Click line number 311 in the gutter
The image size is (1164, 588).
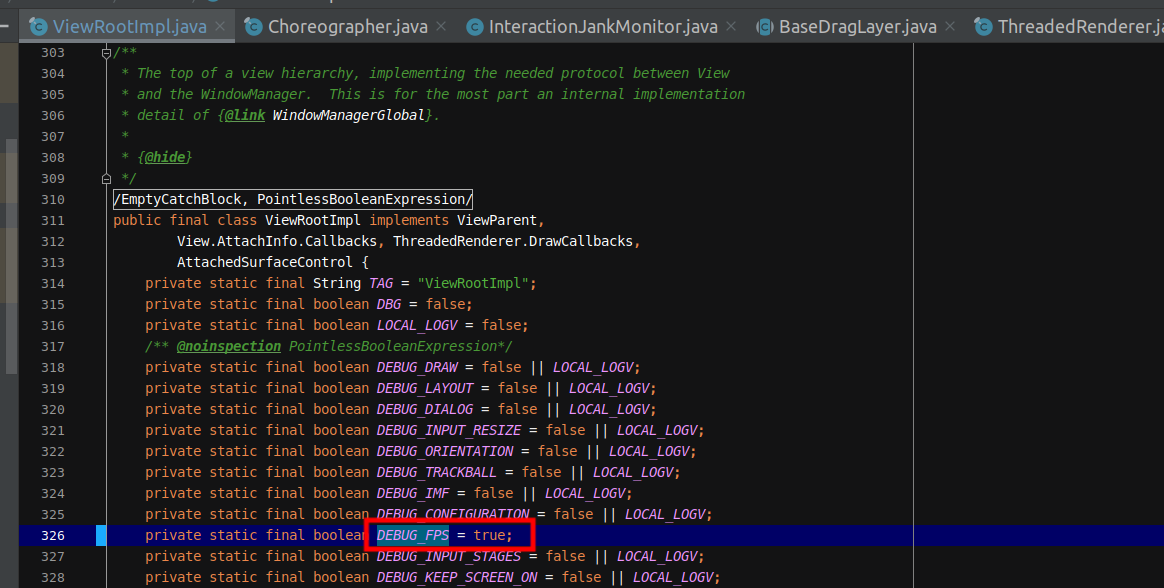pyautogui.click(x=53, y=220)
